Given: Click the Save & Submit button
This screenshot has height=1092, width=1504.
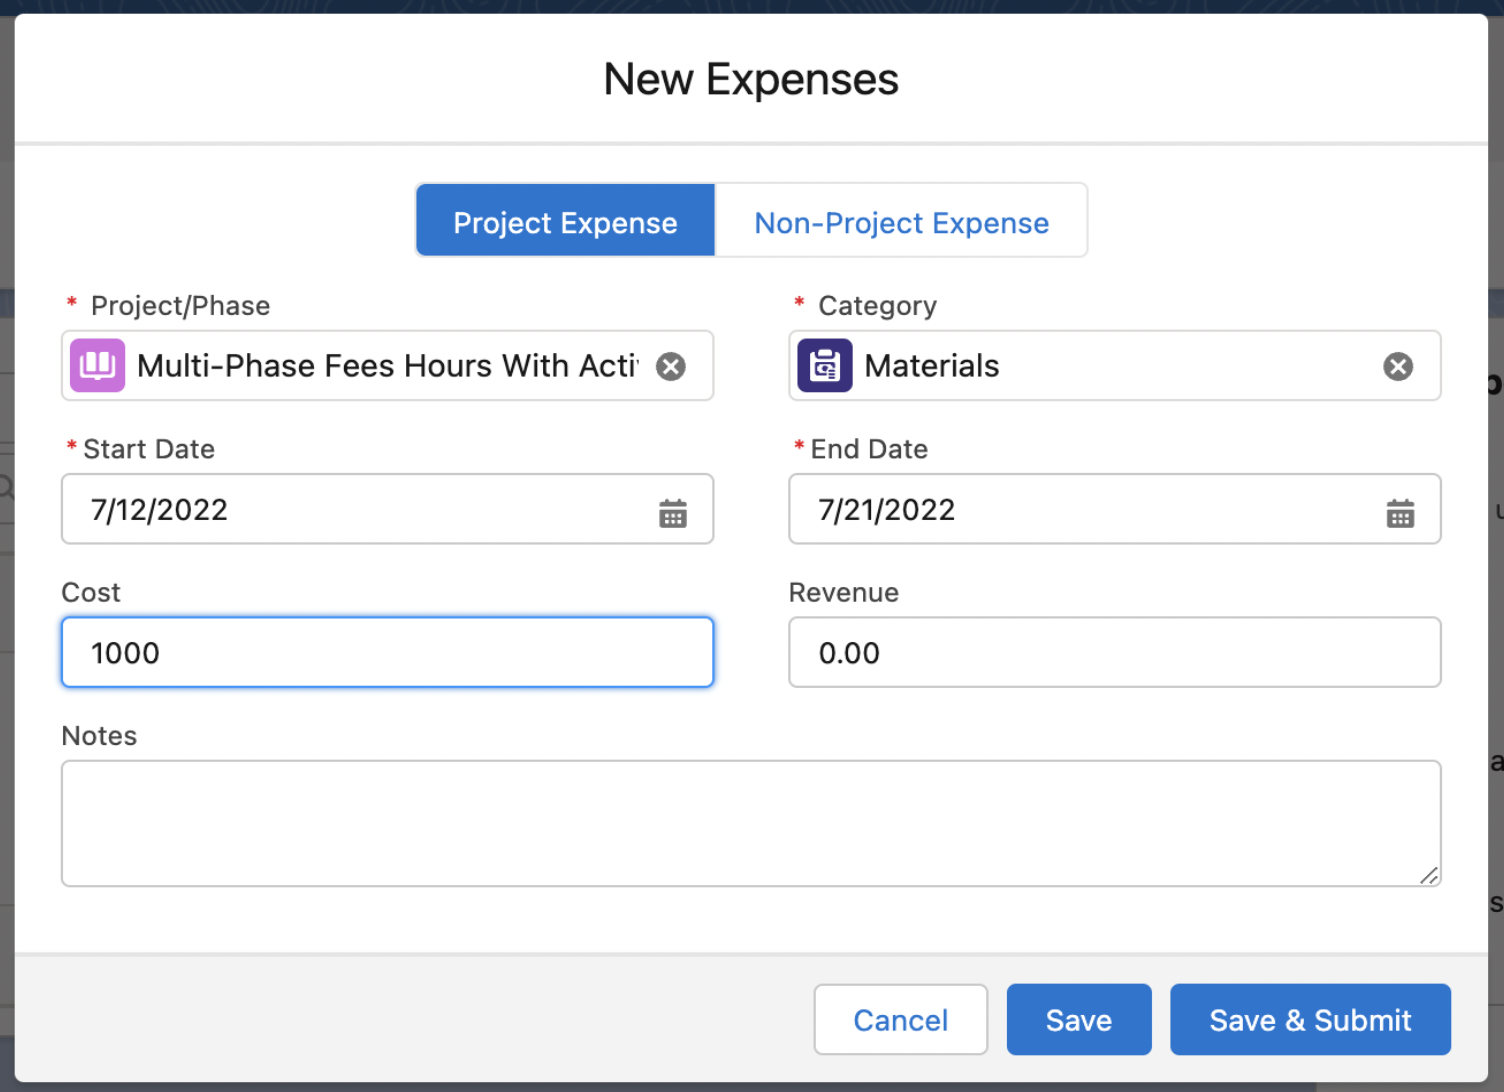Looking at the screenshot, I should tap(1310, 1020).
